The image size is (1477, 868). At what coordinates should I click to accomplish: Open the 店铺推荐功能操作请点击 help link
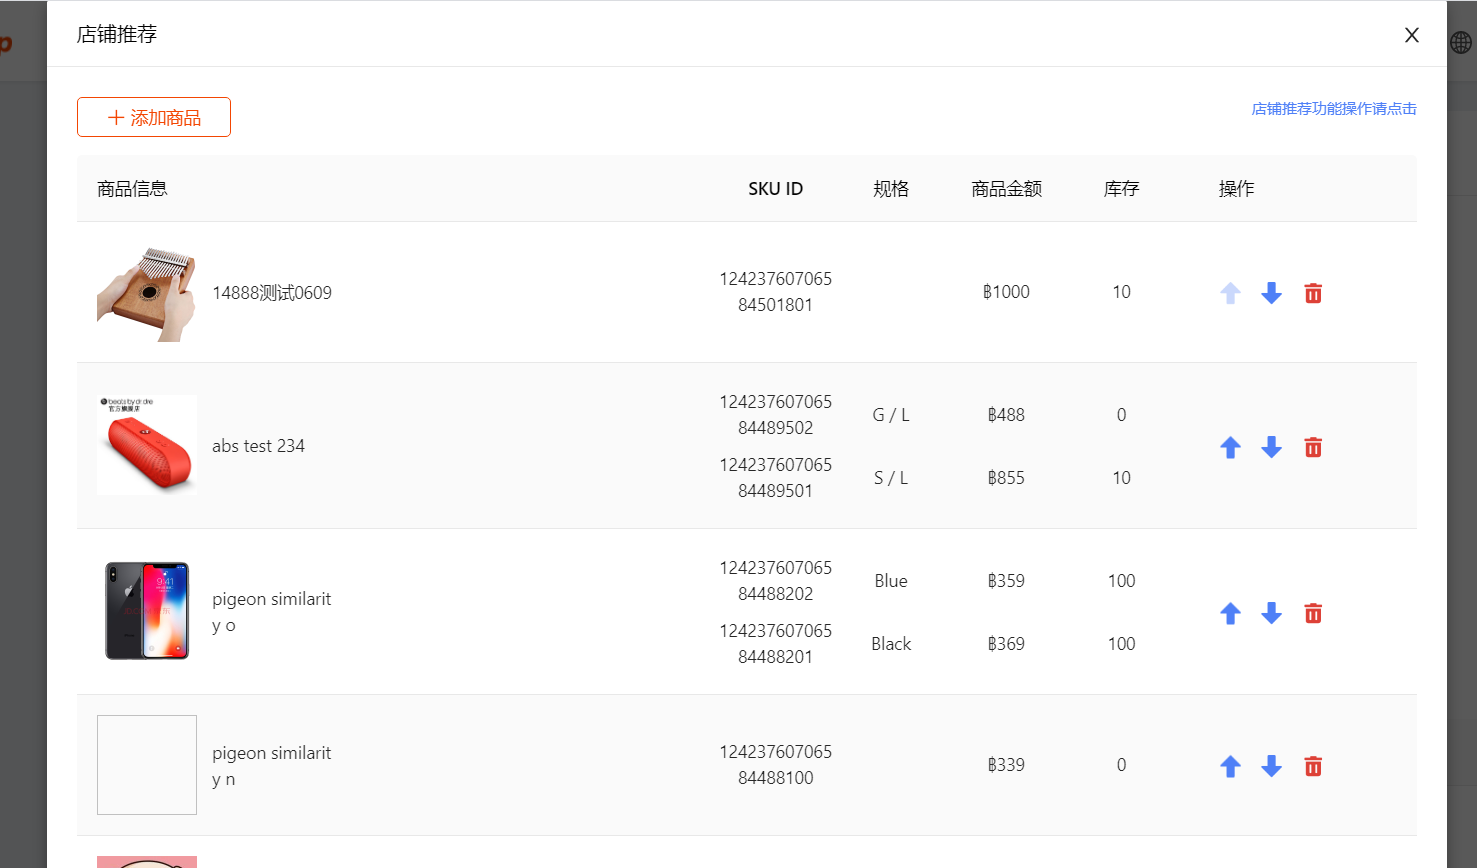[x=1334, y=109]
